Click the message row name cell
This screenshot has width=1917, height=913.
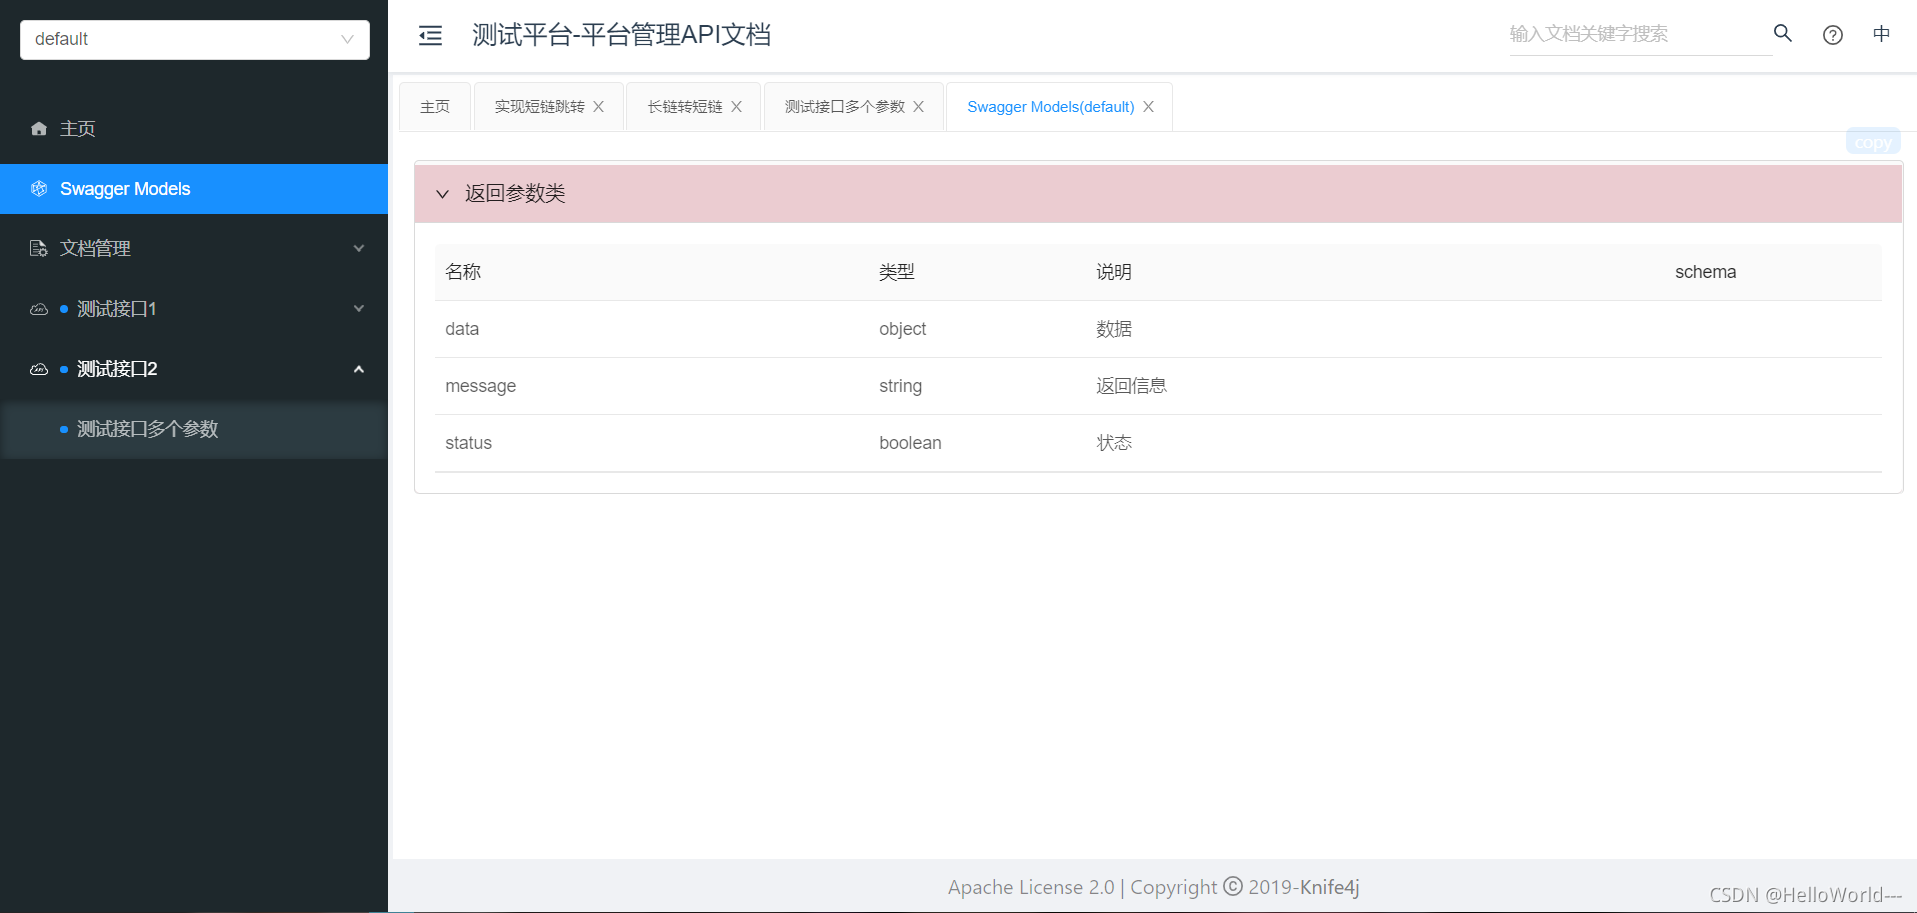tap(481, 386)
